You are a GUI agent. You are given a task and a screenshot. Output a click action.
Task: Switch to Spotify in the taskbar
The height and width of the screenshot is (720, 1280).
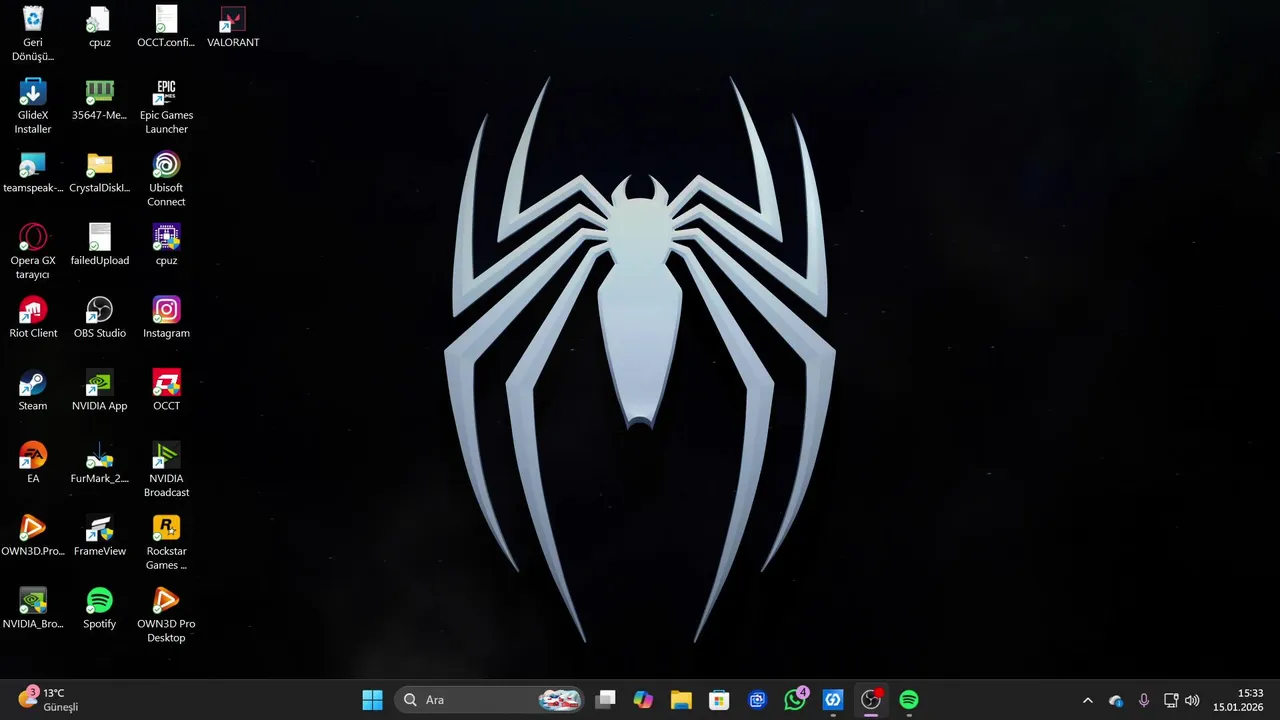tap(909, 700)
